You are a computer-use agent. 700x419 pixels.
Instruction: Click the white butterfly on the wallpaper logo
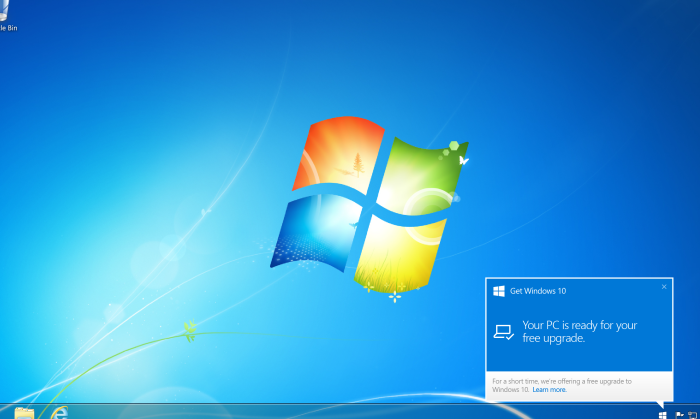click(463, 160)
